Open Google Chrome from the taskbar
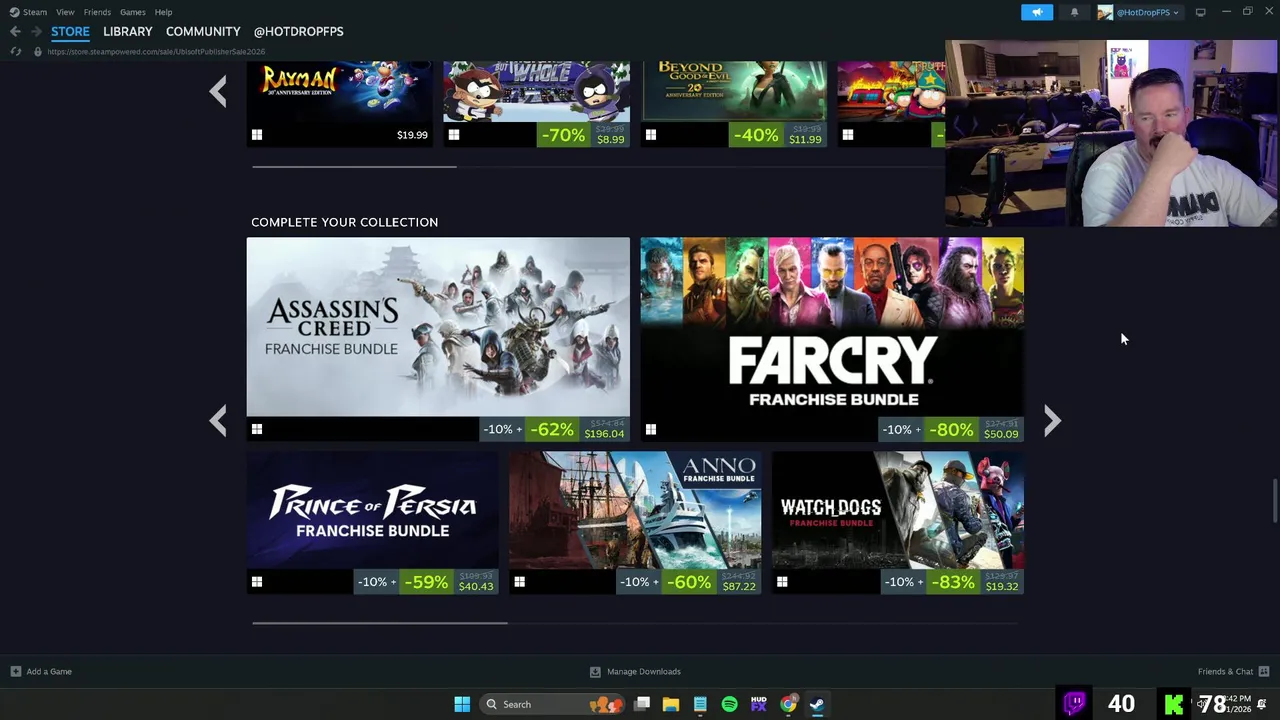1280x720 pixels. click(x=788, y=704)
